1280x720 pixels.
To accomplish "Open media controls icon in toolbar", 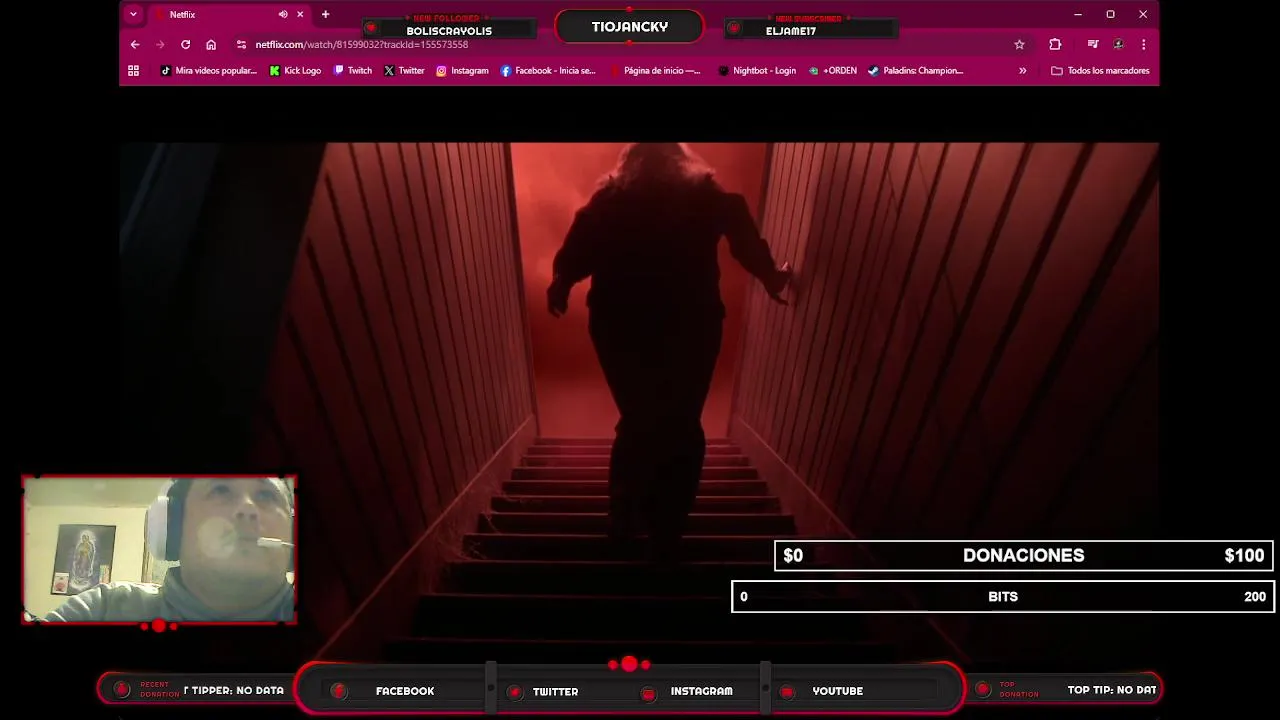I will tap(1092, 44).
